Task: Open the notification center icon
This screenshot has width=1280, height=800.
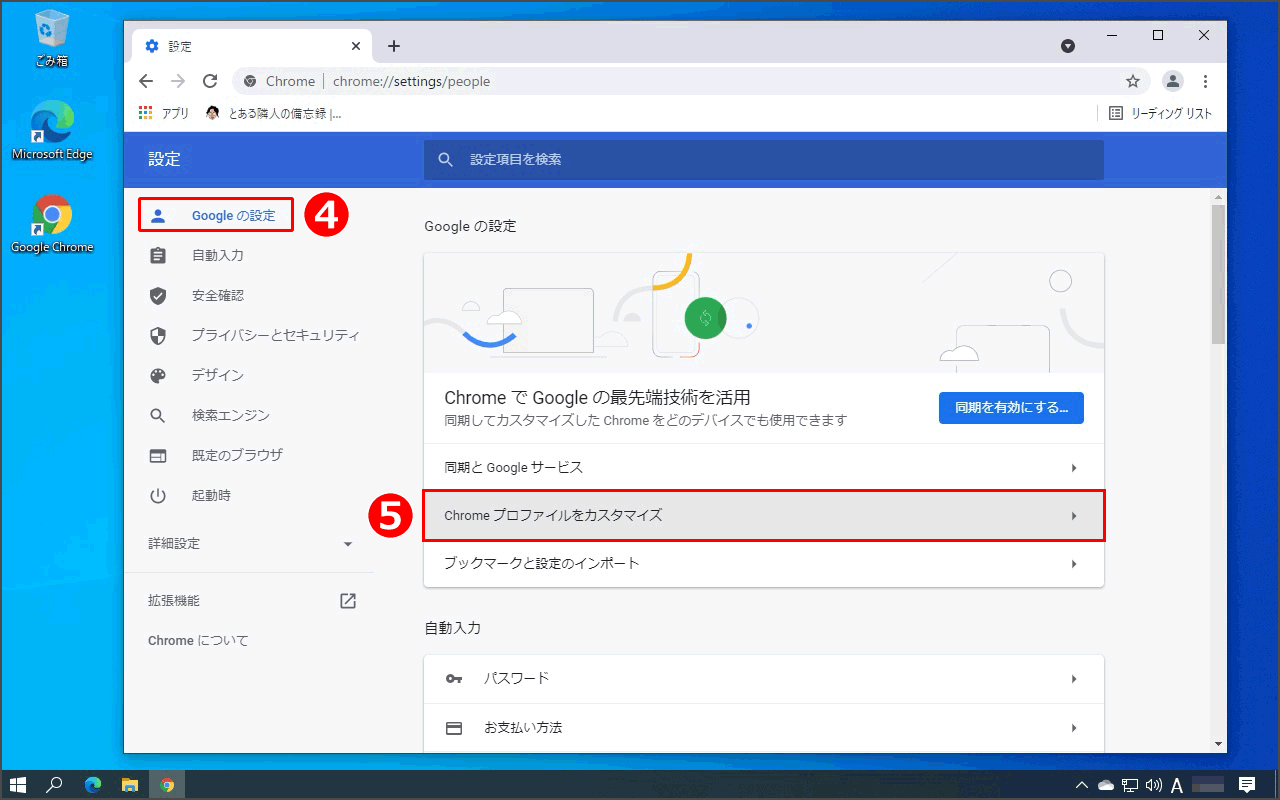Action: (x=1247, y=785)
